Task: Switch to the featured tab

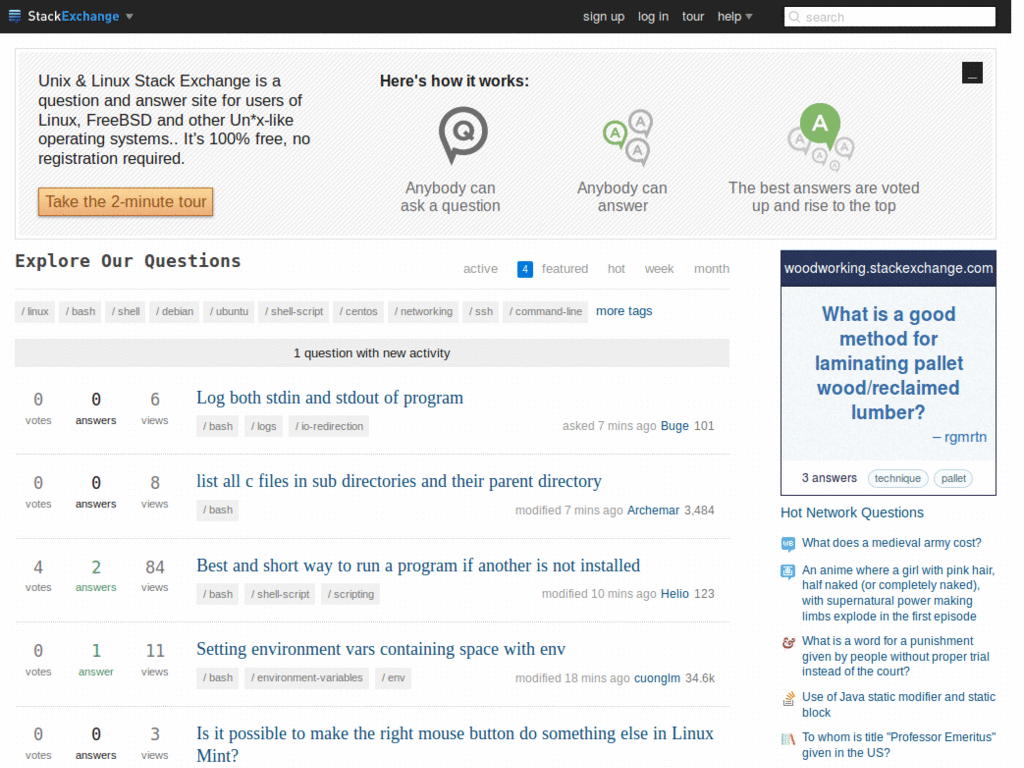Action: point(564,268)
